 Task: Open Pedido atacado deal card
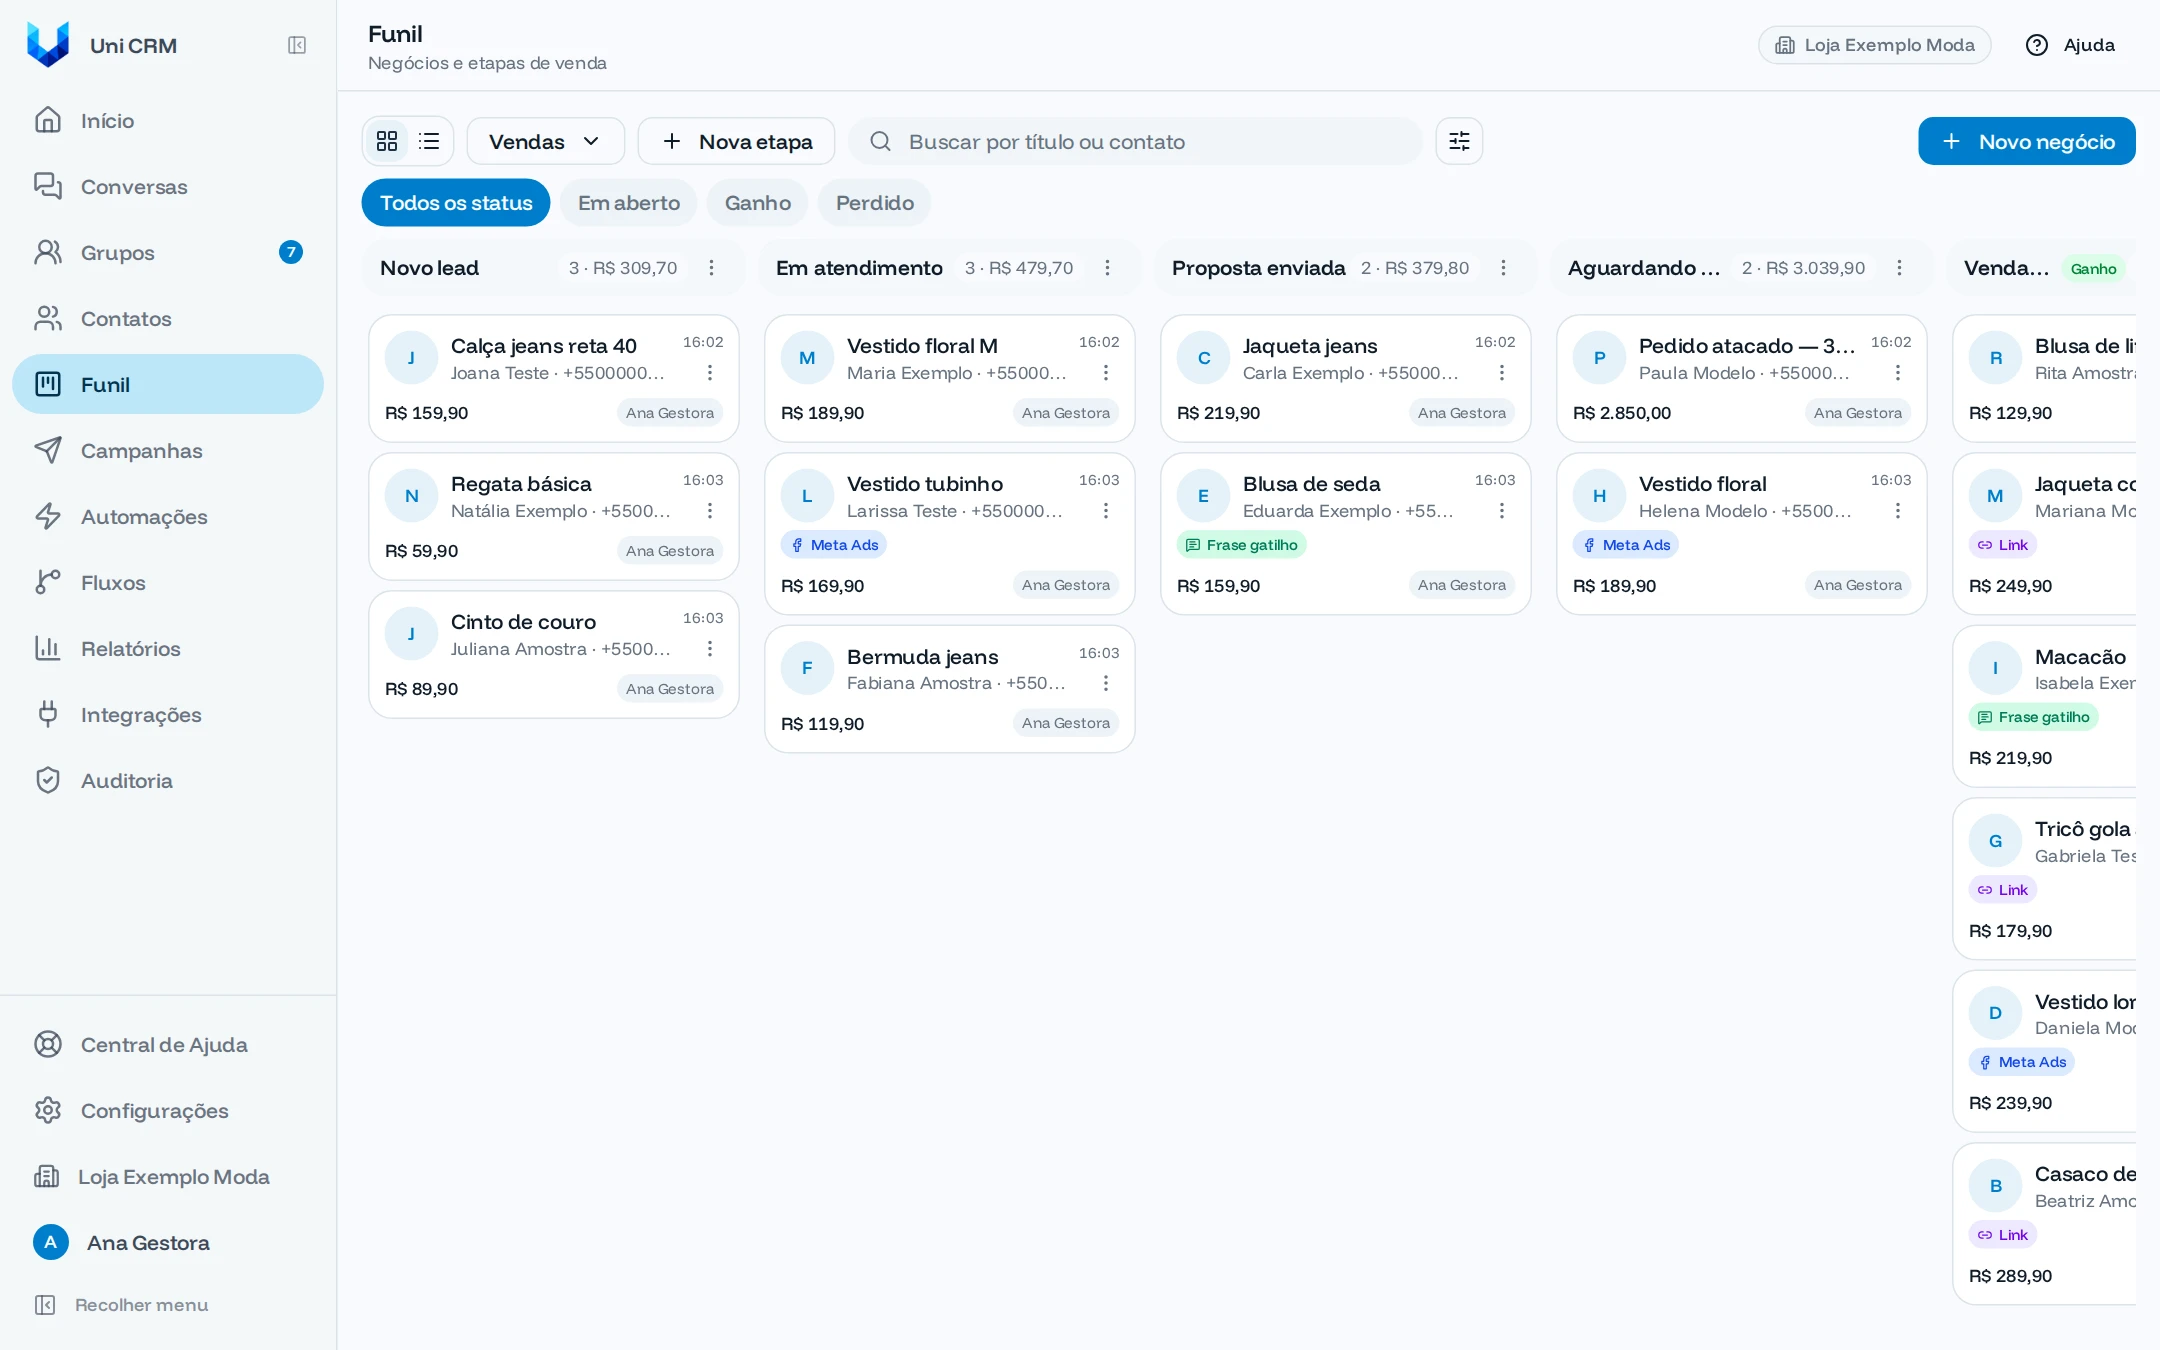1741,379
